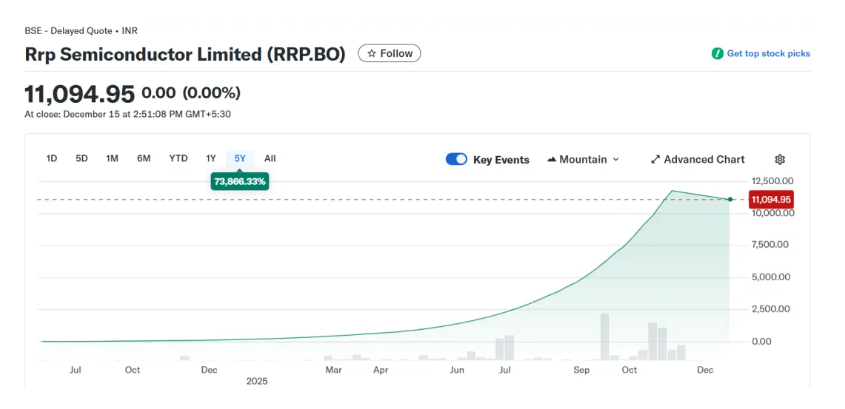This screenshot has width=845, height=409.
Task: Follow Rrp Semiconductor Limited stock
Action: coord(390,54)
